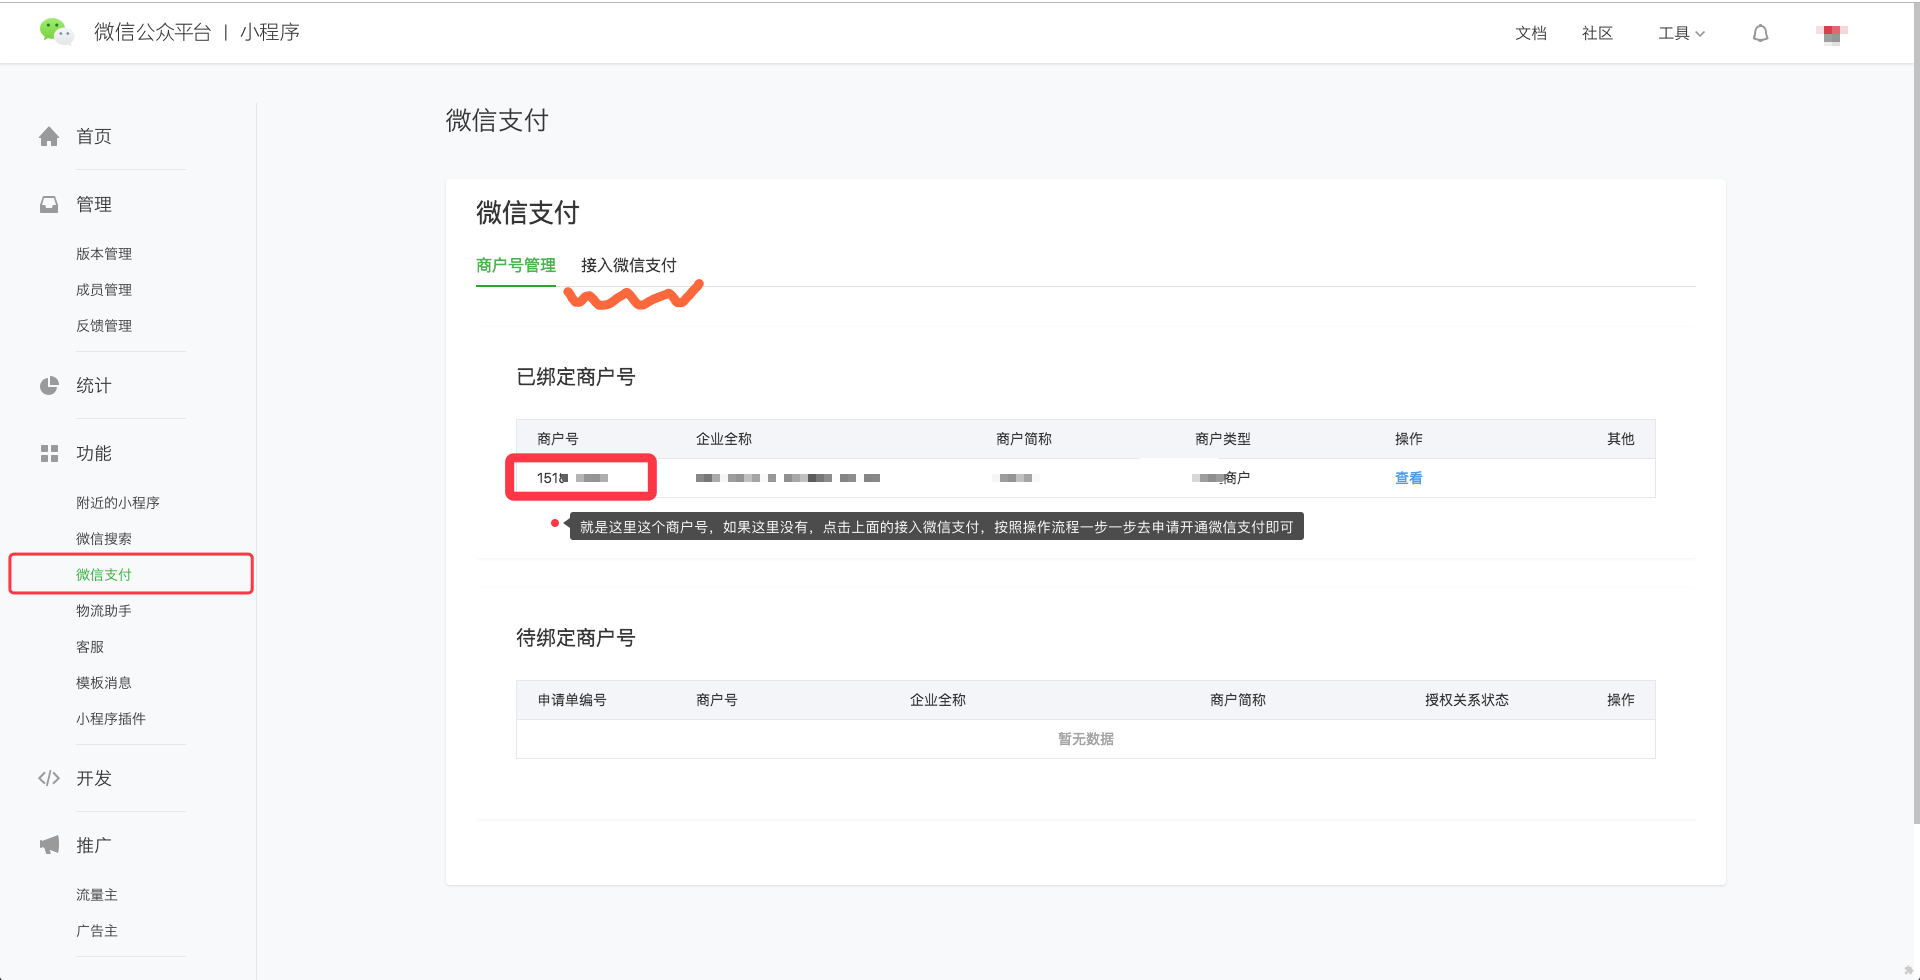The height and width of the screenshot is (980, 1920).
Task: Select 管理 in the sidebar
Action: [x=94, y=205]
